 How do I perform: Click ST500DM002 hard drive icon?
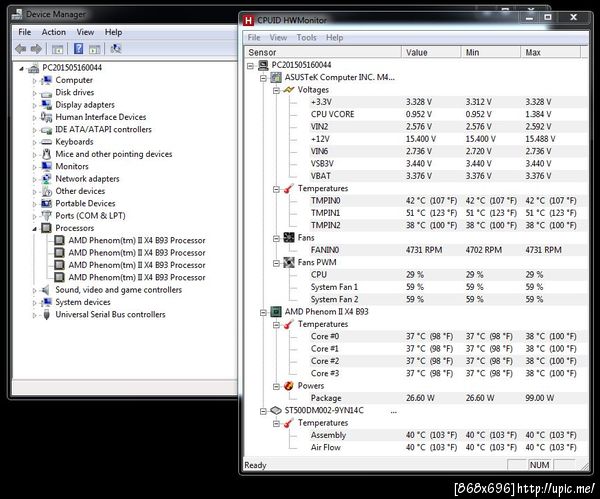pos(276,411)
